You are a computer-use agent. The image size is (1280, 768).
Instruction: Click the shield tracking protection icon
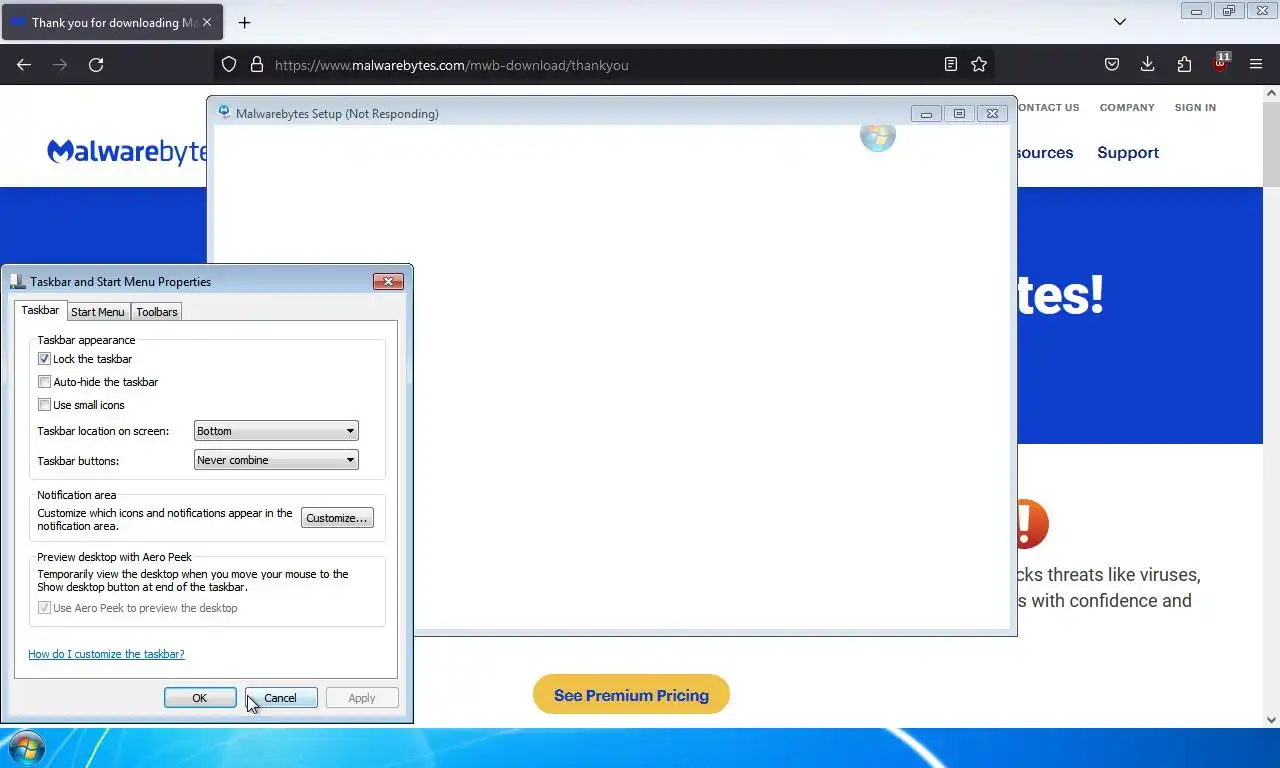pyautogui.click(x=229, y=64)
